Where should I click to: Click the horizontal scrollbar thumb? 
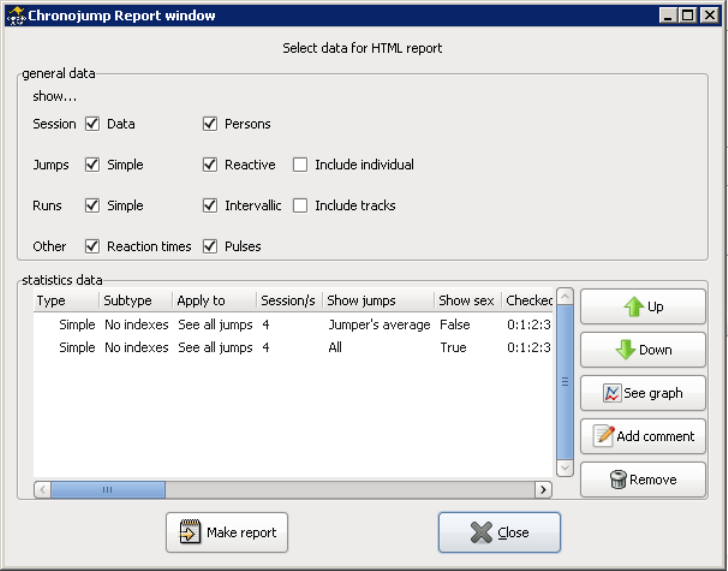point(108,489)
